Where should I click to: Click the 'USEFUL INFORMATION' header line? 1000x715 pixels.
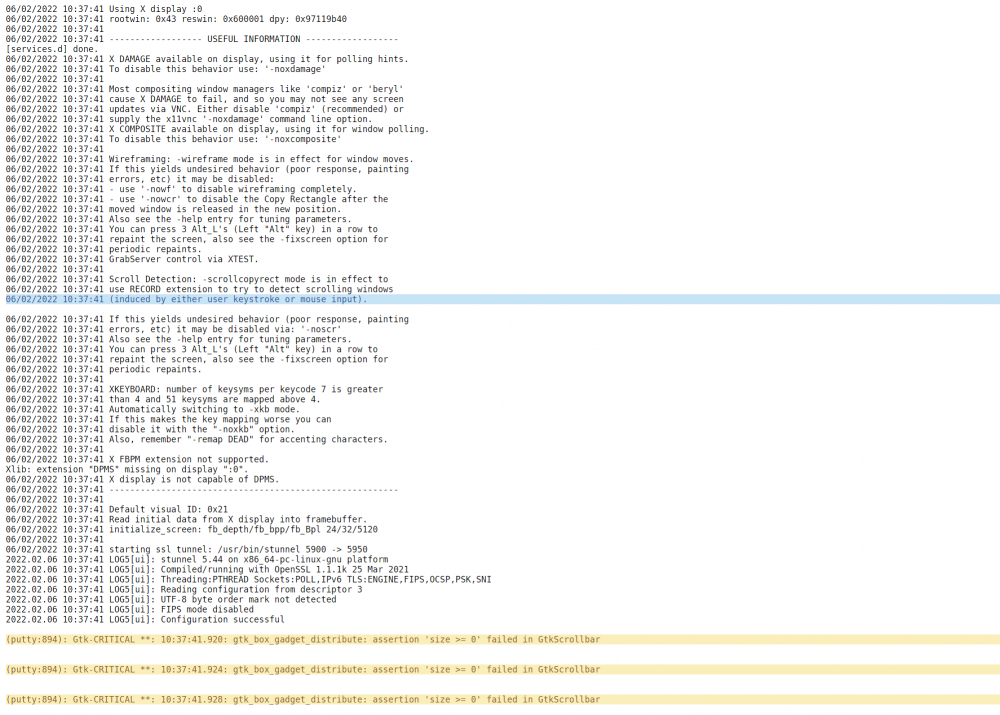(202, 39)
